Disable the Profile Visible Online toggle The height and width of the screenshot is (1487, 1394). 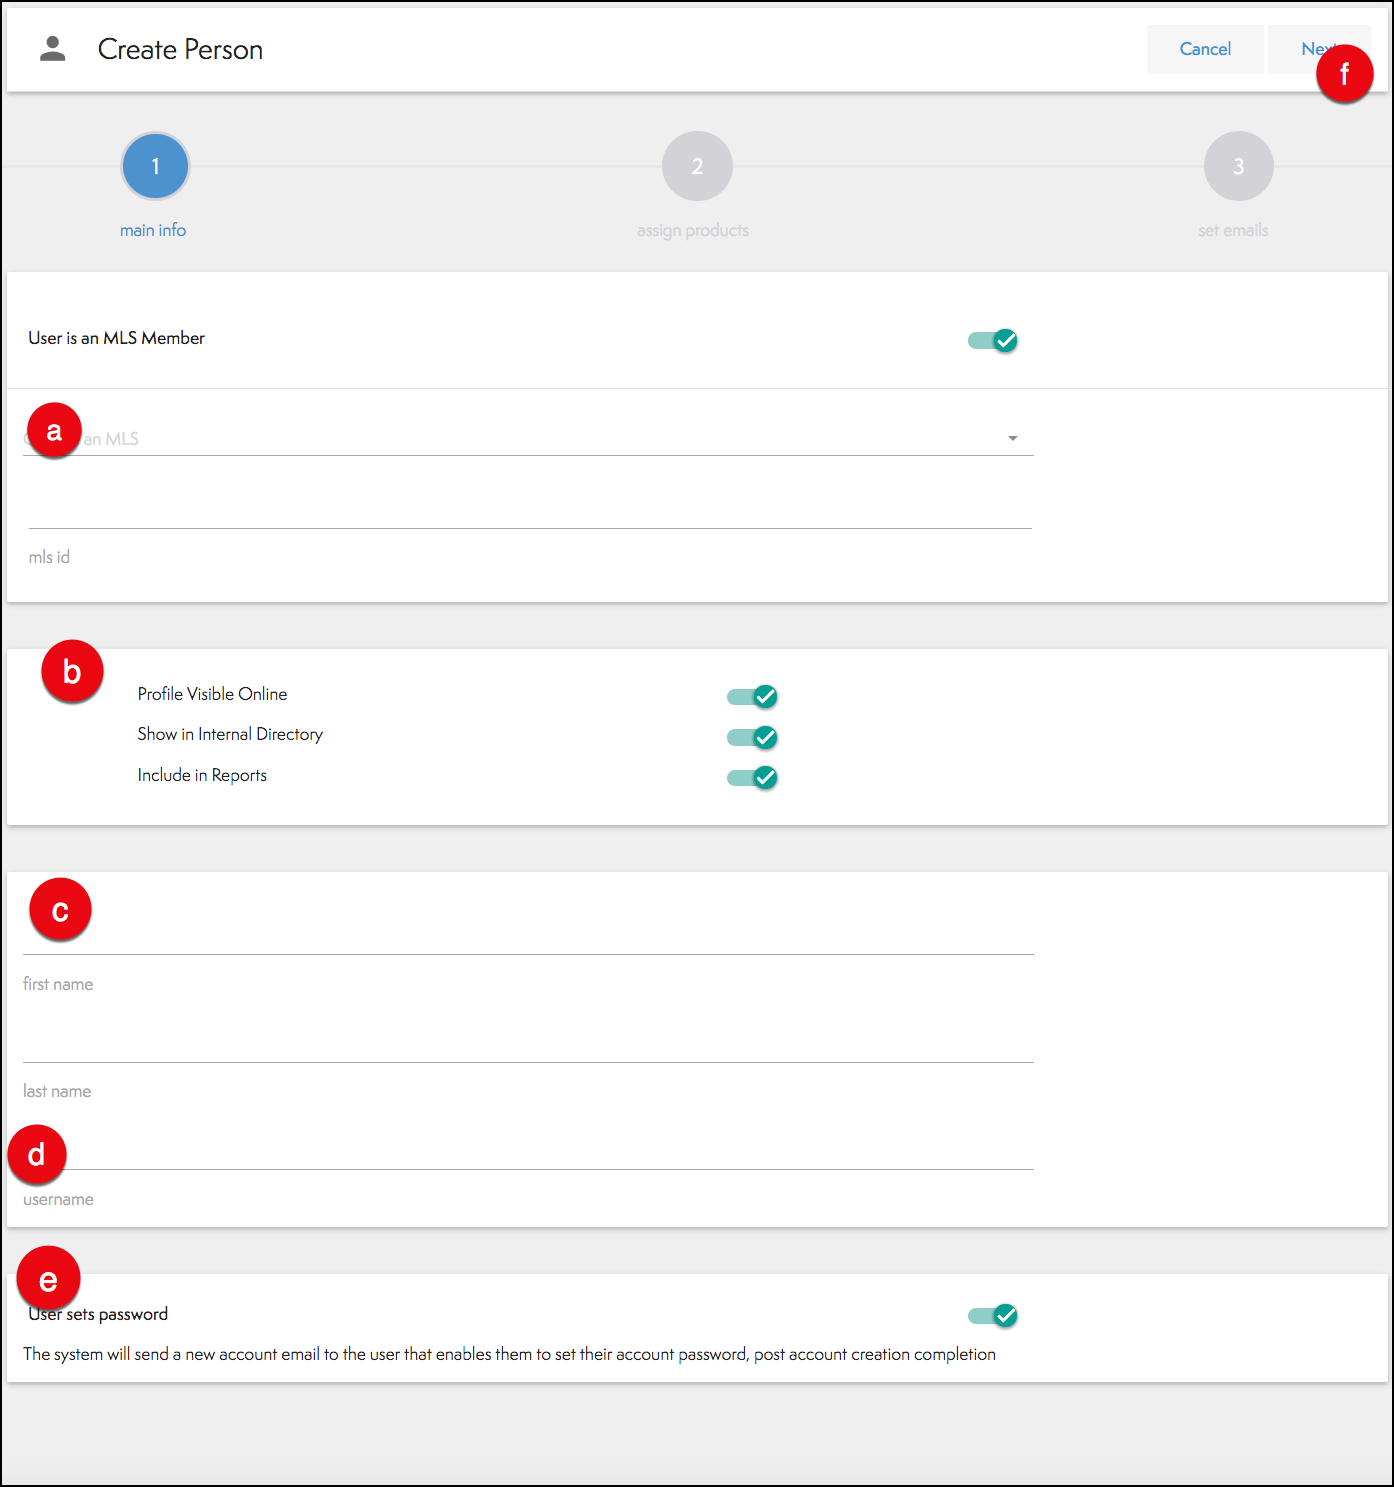coord(752,696)
